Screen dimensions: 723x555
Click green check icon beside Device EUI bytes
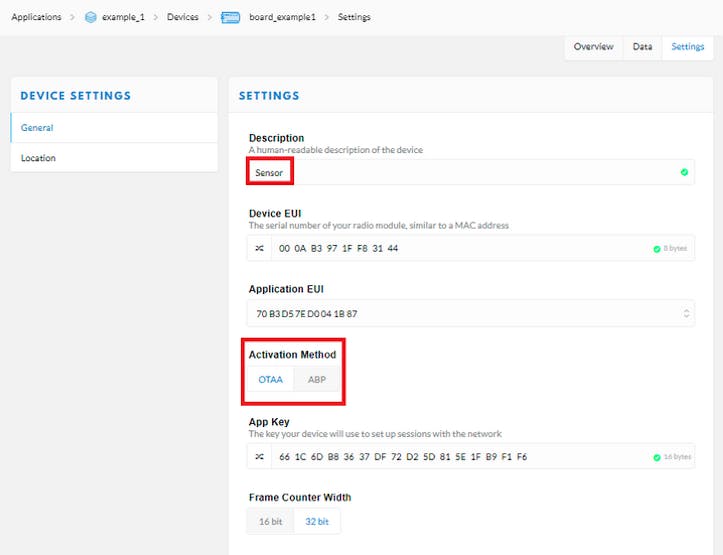click(657, 249)
